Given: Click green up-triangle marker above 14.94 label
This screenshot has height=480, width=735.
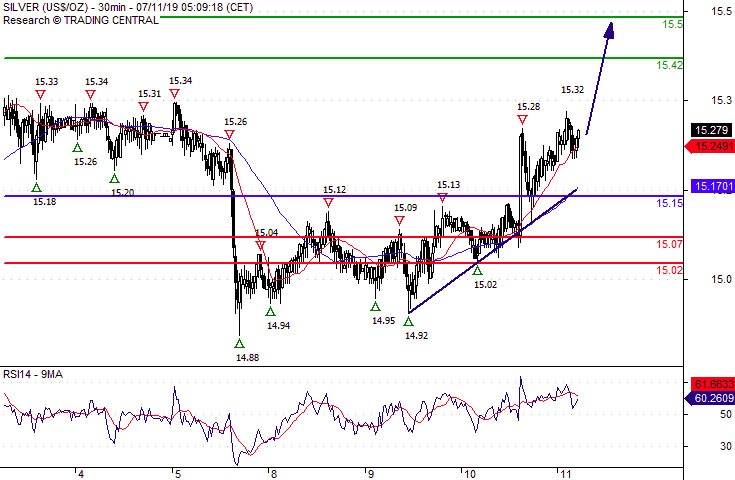Looking at the screenshot, I should [270, 312].
